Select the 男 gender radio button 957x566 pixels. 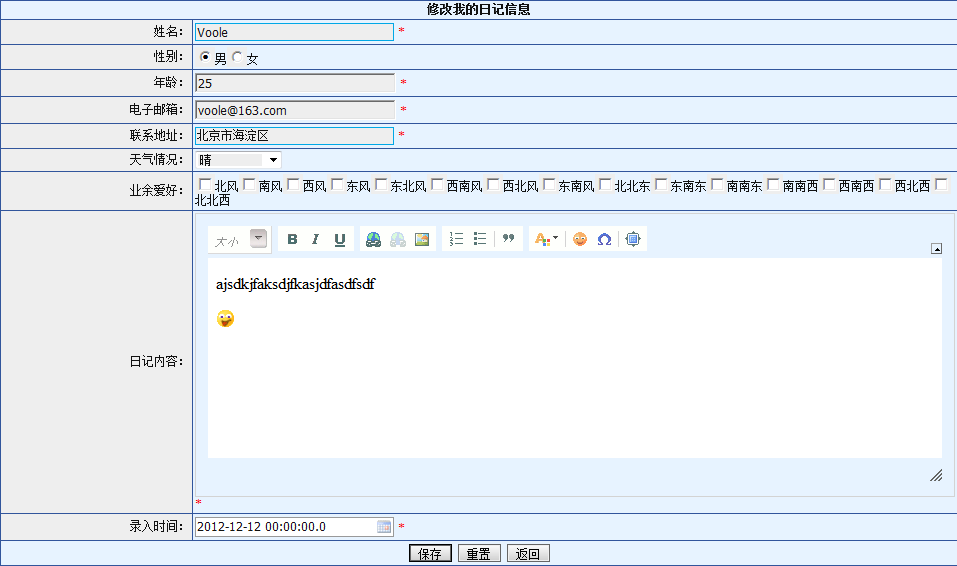(205, 56)
